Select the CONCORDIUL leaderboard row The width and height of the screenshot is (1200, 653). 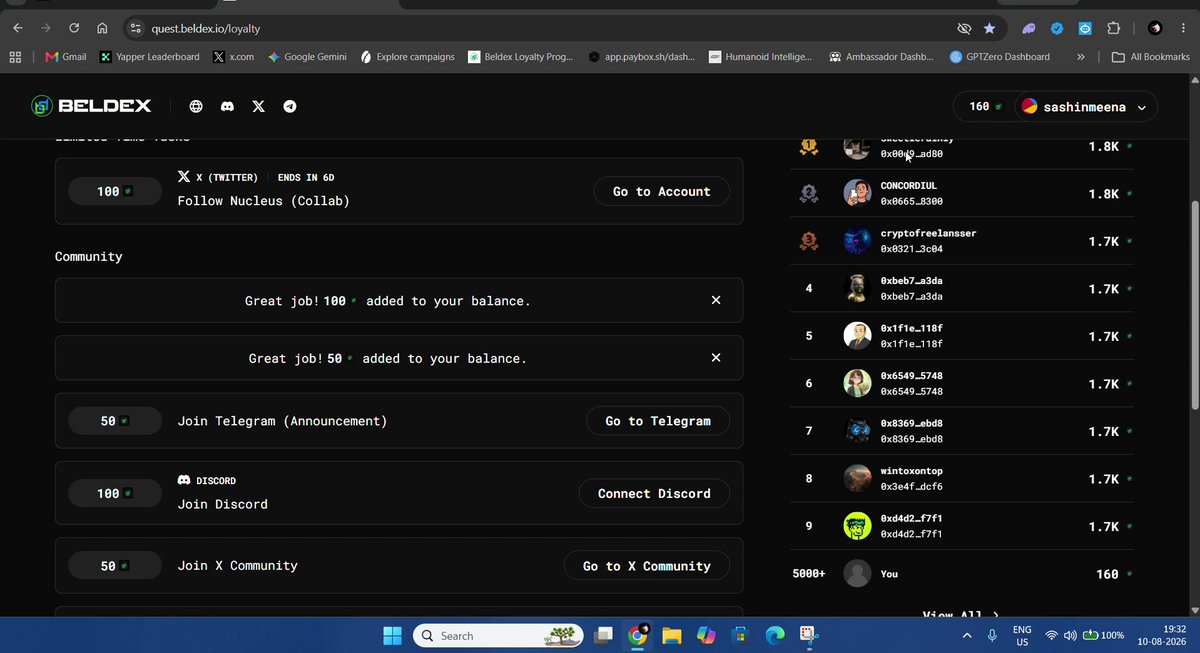(962, 193)
